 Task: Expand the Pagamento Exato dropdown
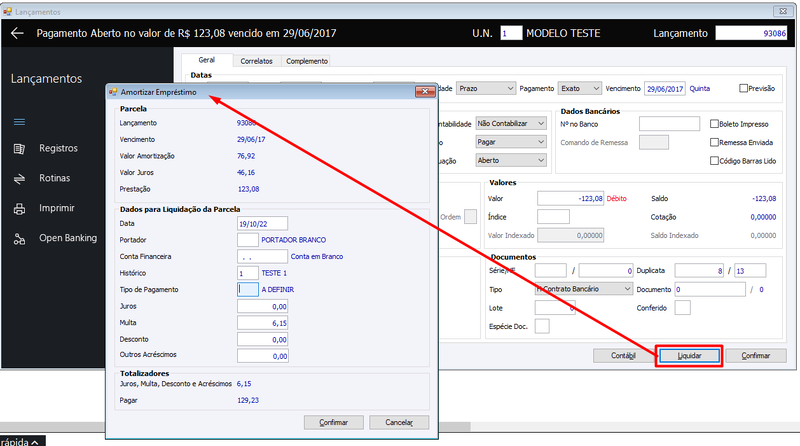580,88
